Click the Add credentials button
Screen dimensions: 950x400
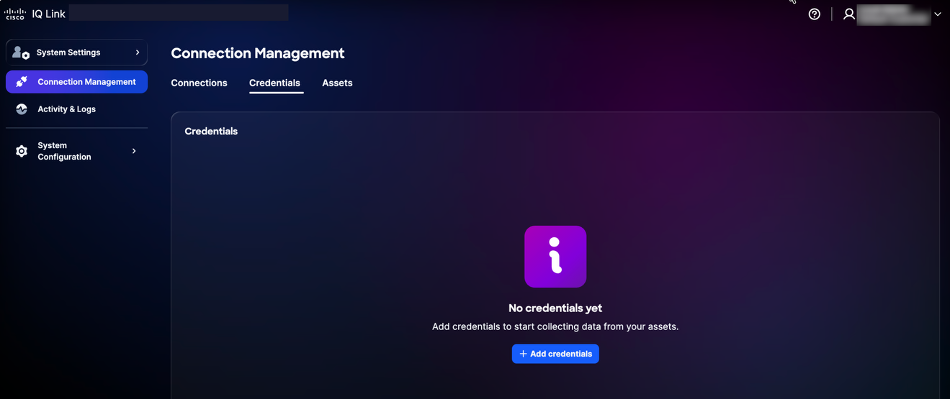coord(555,354)
